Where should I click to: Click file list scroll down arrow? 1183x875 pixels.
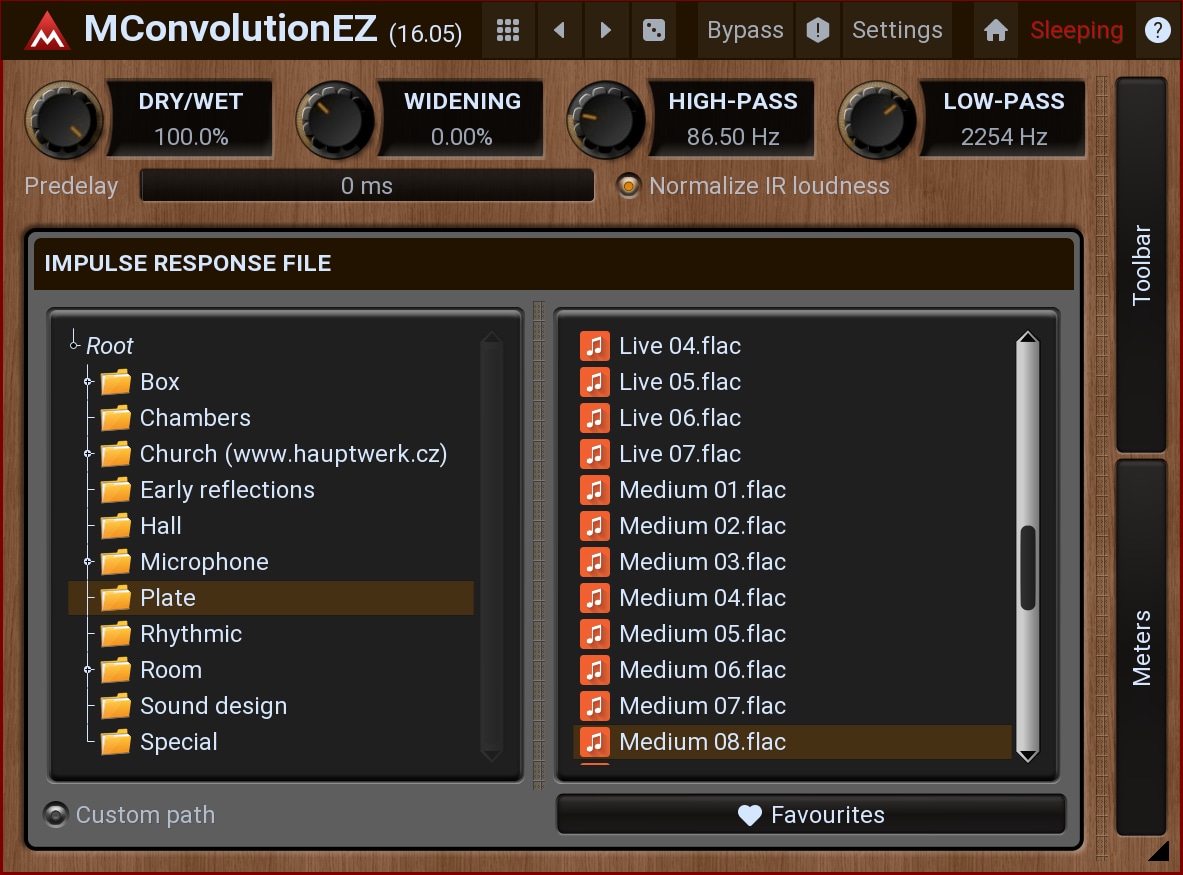(1028, 754)
